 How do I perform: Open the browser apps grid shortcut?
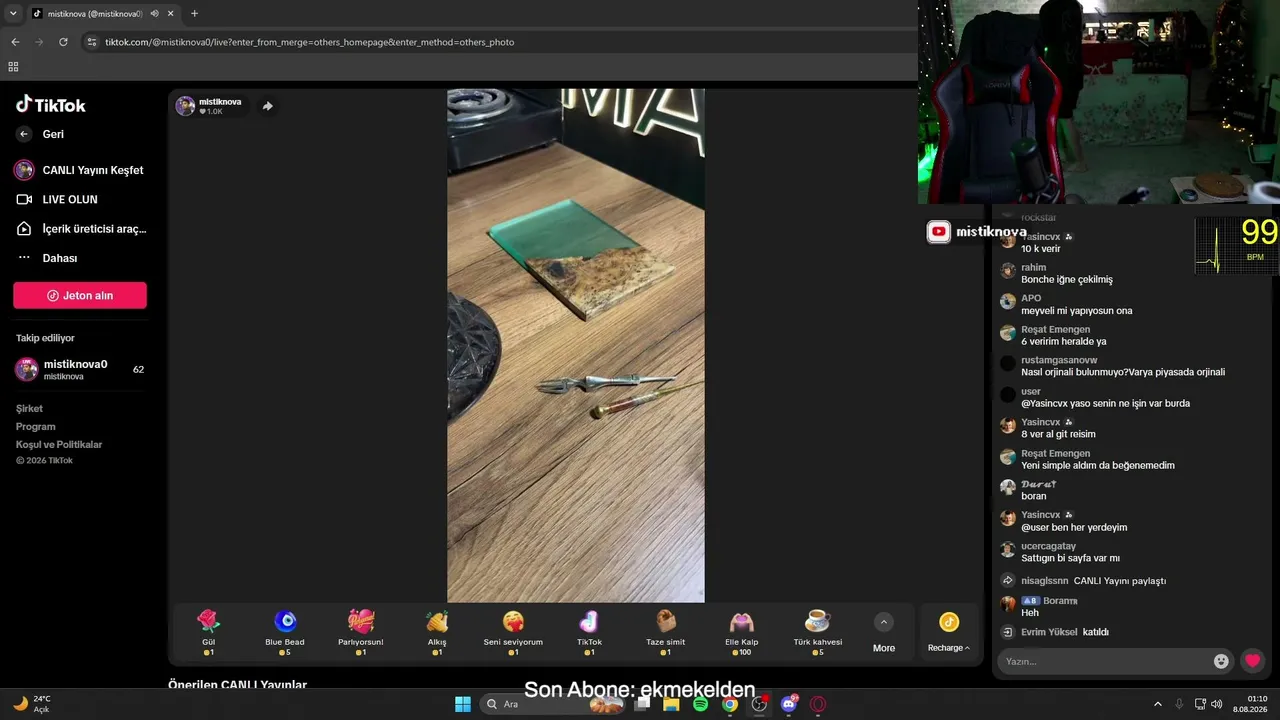(x=13, y=67)
